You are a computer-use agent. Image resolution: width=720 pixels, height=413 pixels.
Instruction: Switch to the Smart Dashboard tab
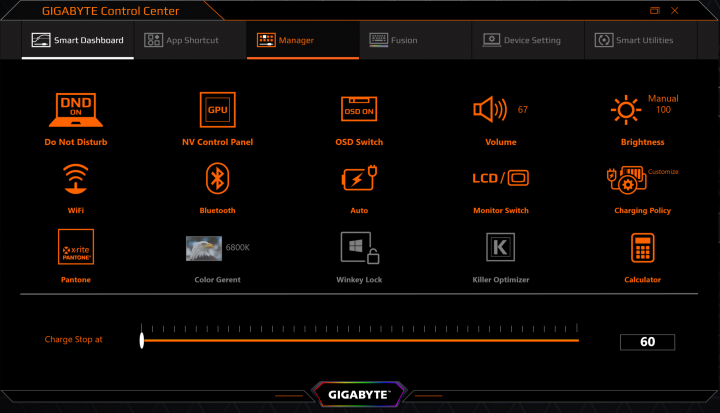tap(78, 40)
